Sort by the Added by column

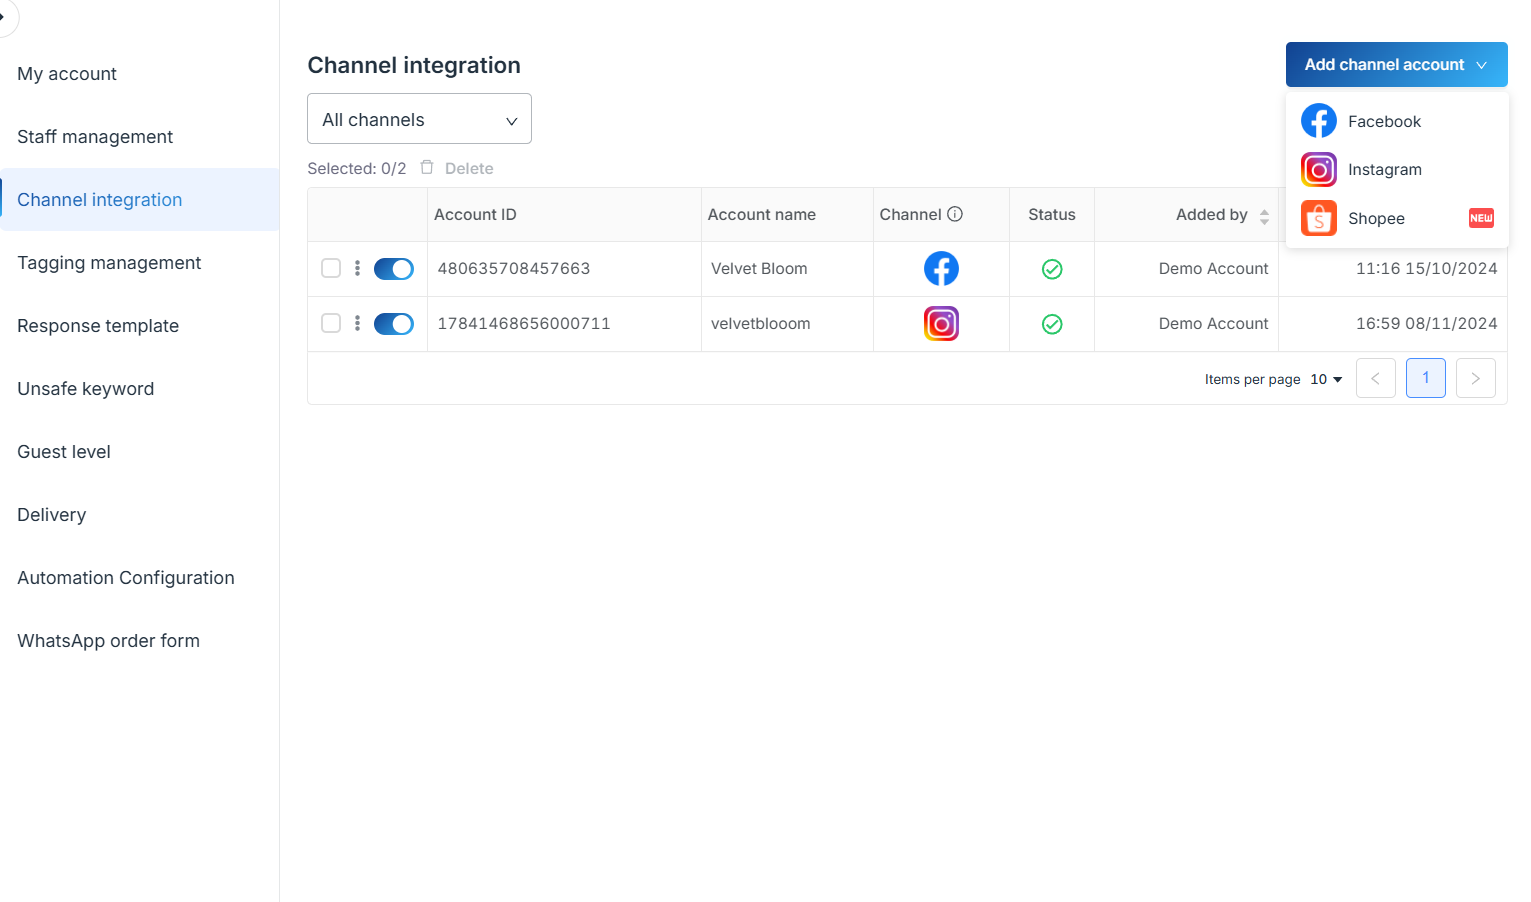point(1264,216)
